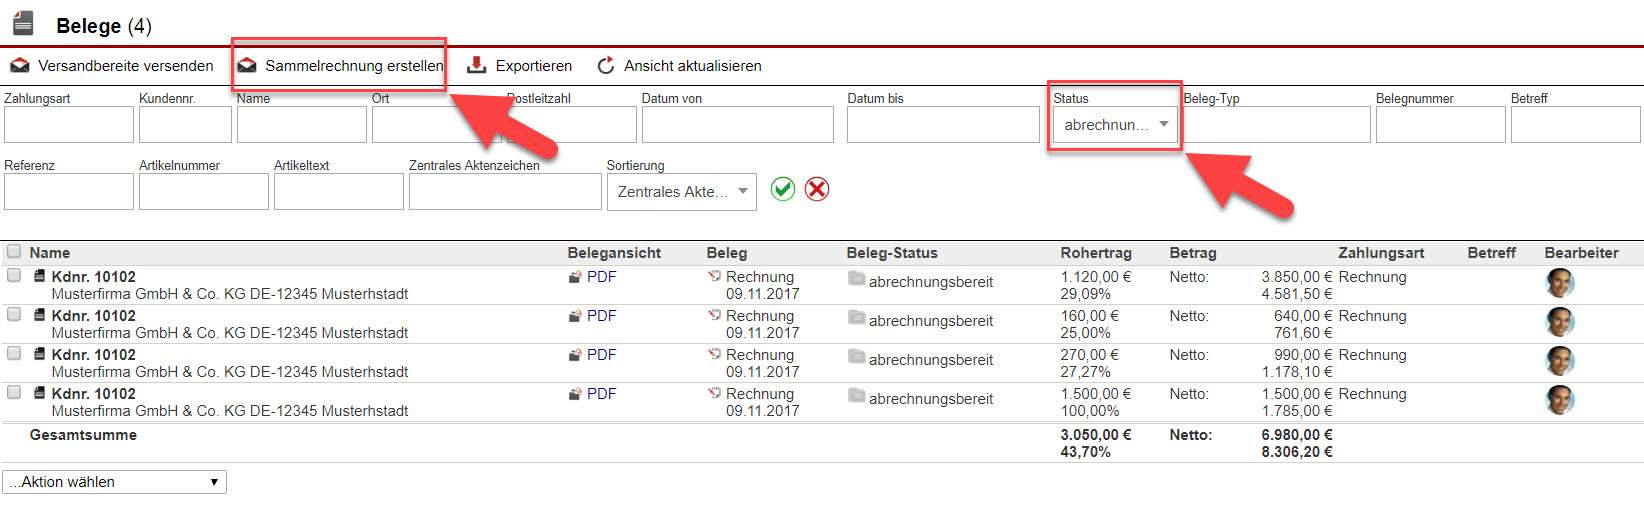Click the Rechnung icon in the 270,00 € row
Image resolution: width=1644 pixels, height=510 pixels.
714,354
